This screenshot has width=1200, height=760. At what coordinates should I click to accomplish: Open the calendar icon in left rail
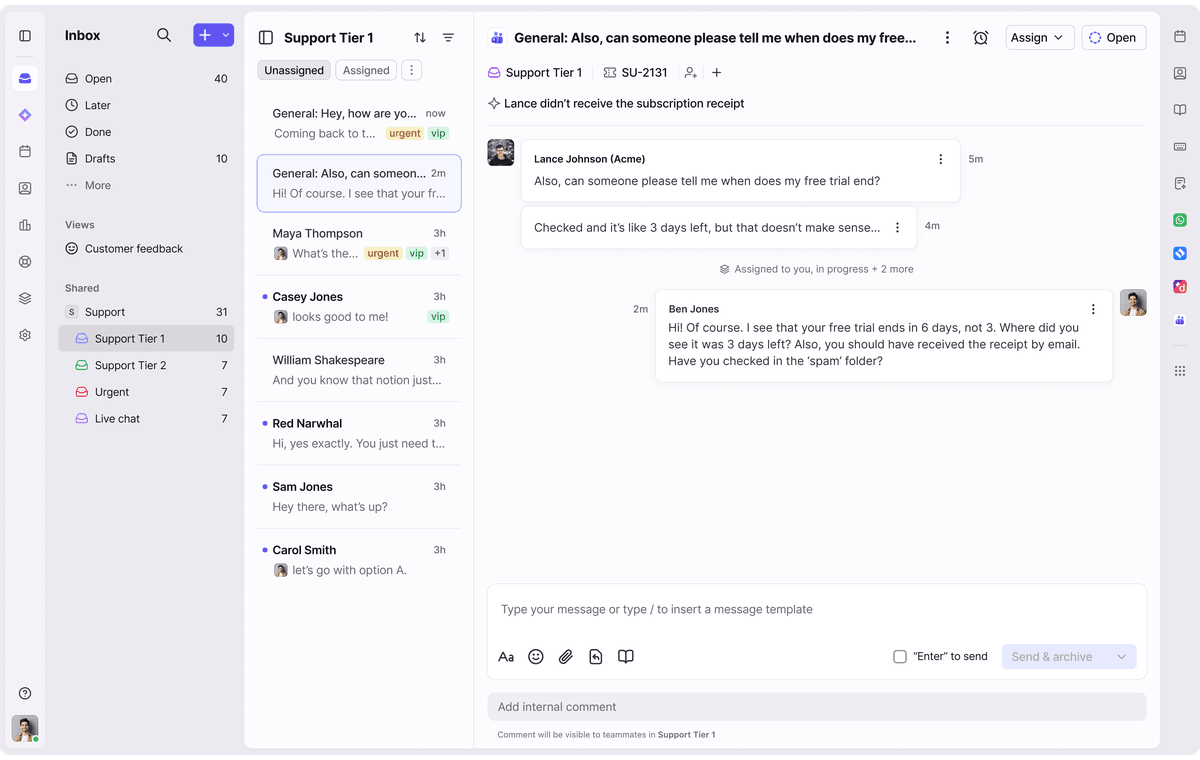pos(25,151)
